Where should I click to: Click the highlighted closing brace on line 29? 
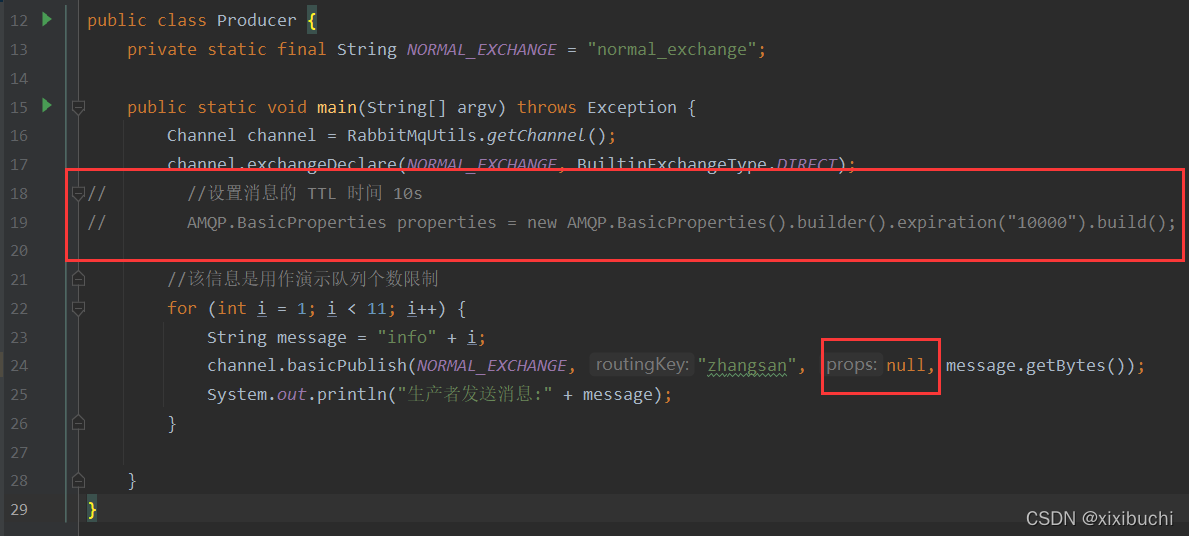[92, 509]
